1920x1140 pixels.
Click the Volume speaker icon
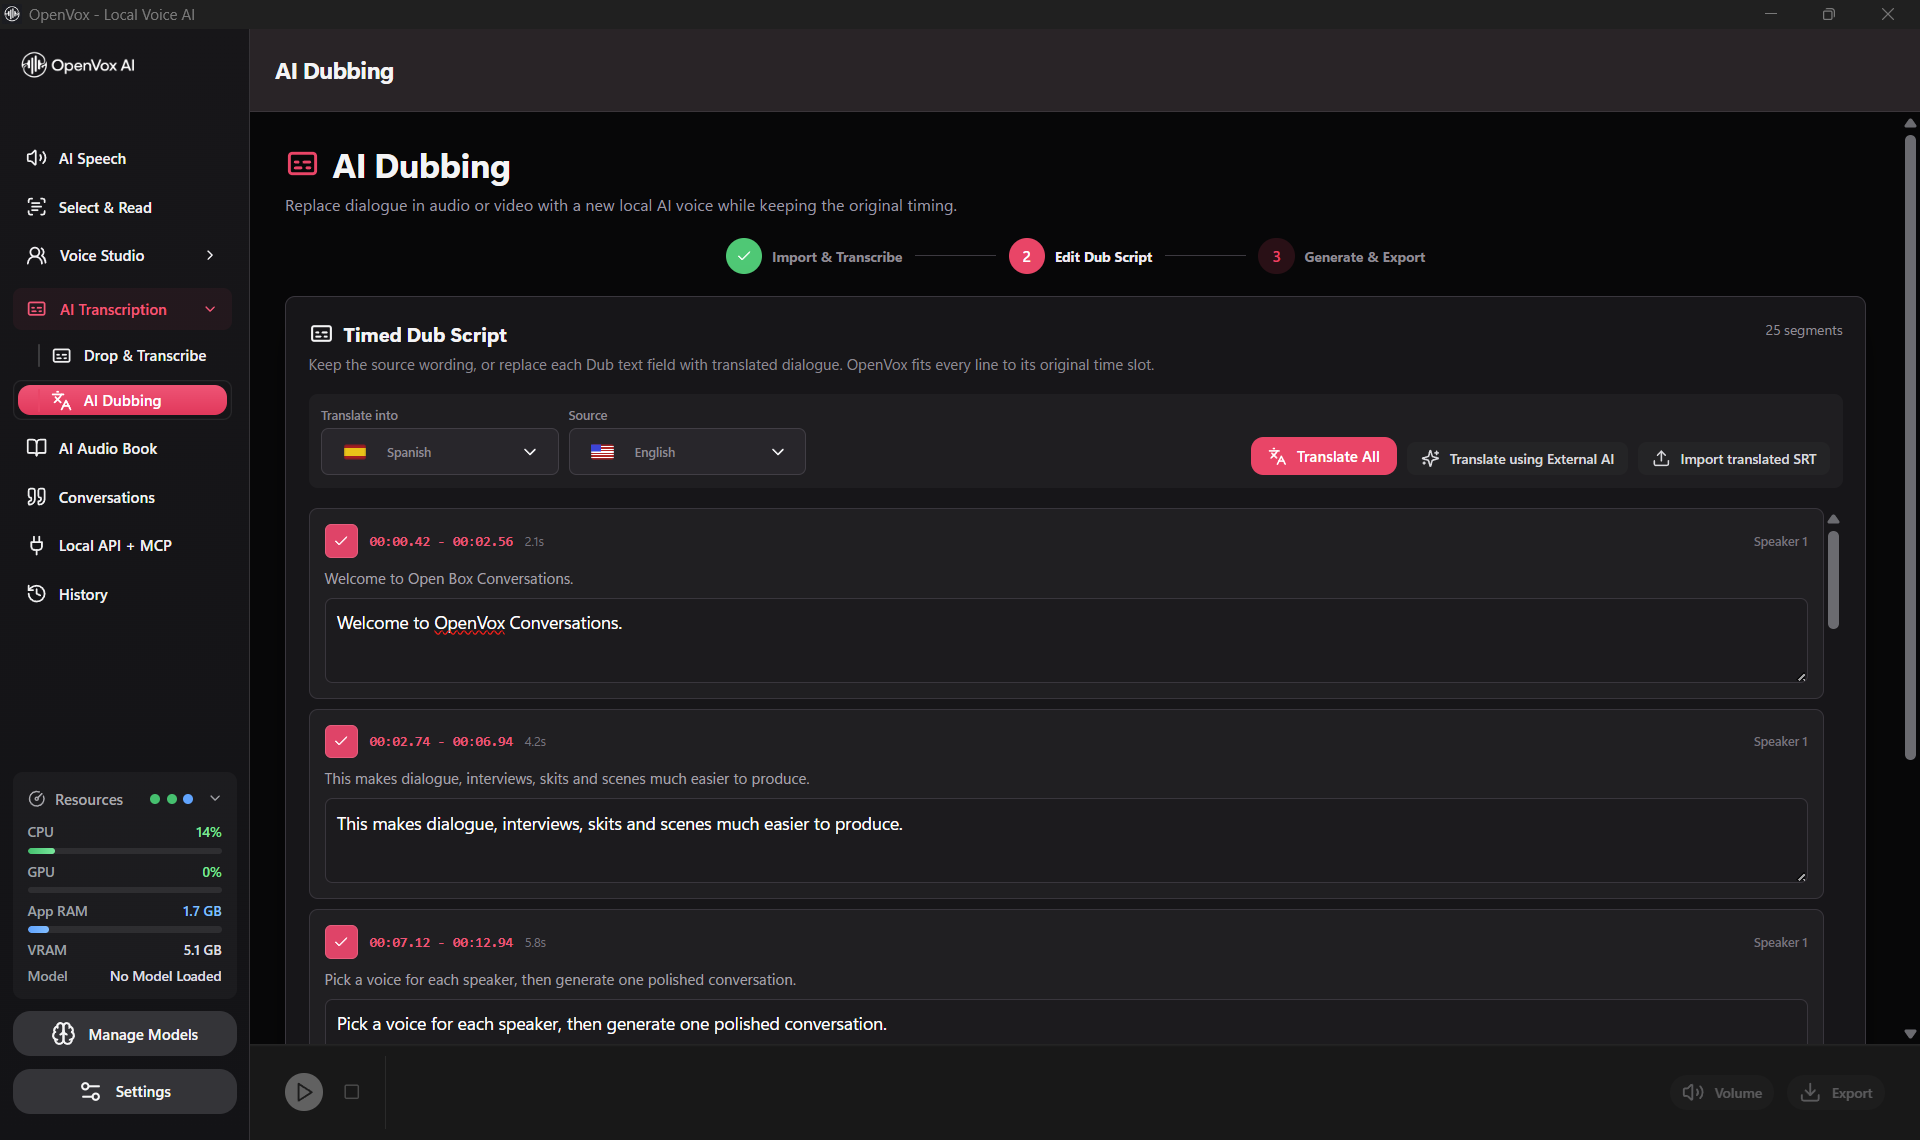[x=1693, y=1093]
